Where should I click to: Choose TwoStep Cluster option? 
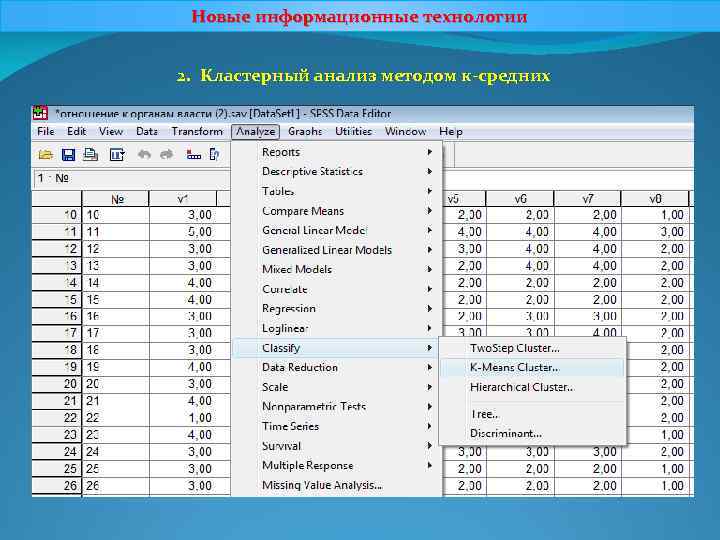(x=533, y=348)
